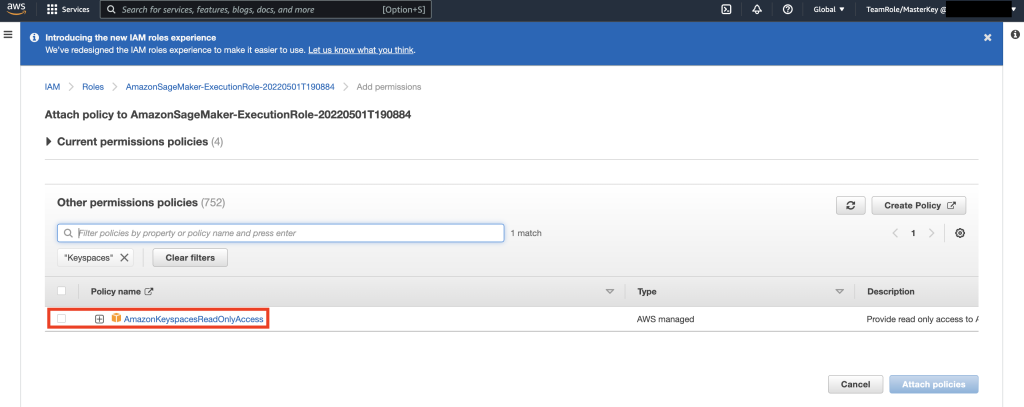Click the Policy name column header
This screenshot has width=1024, height=407.
tap(116, 291)
